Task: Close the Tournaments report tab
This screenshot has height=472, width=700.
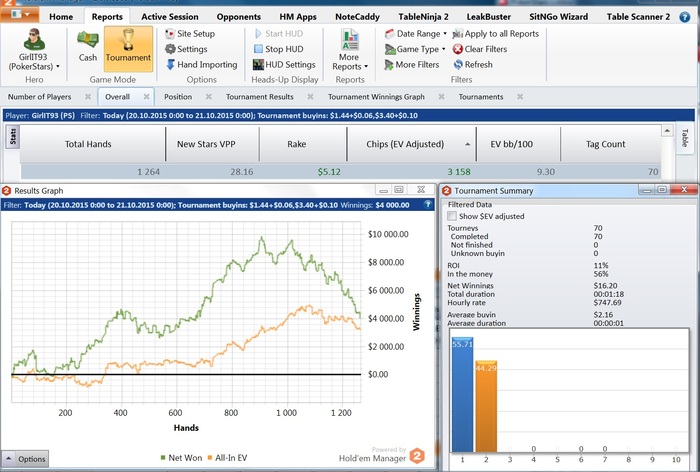Action: coord(520,97)
